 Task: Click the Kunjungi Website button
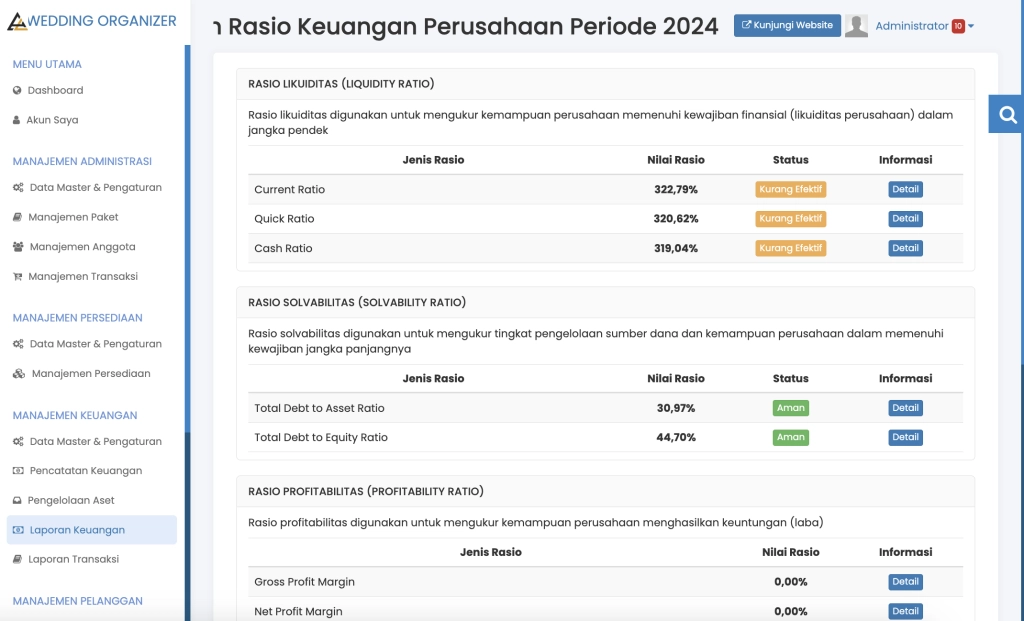[x=787, y=25]
